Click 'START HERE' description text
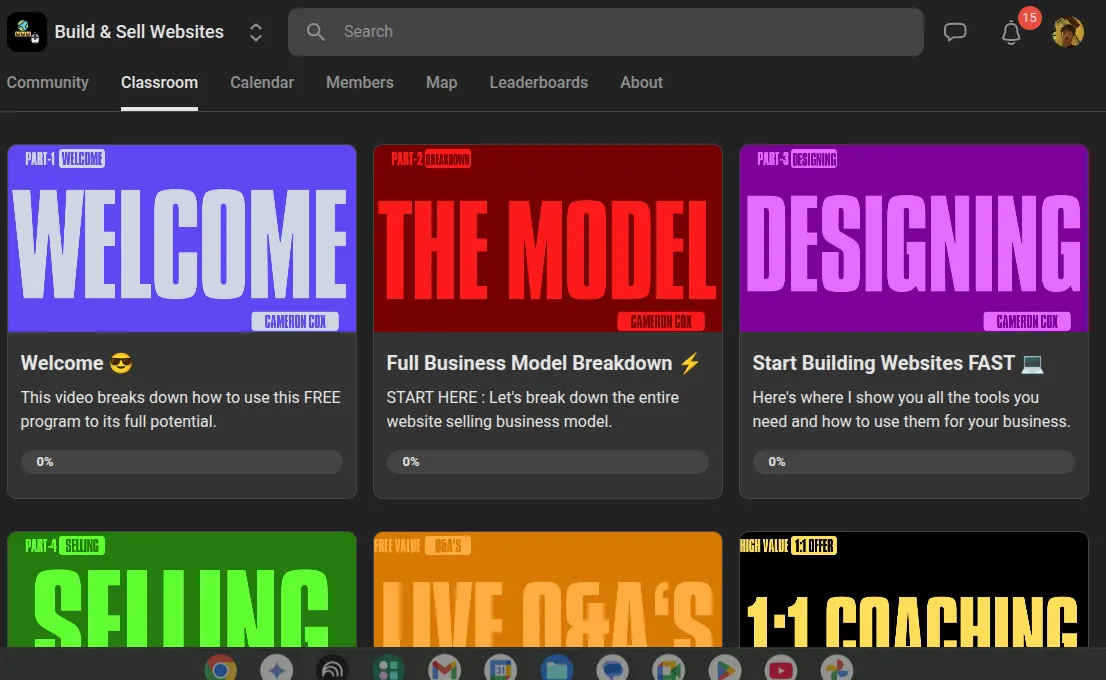Image resolution: width=1106 pixels, height=680 pixels. click(533, 409)
